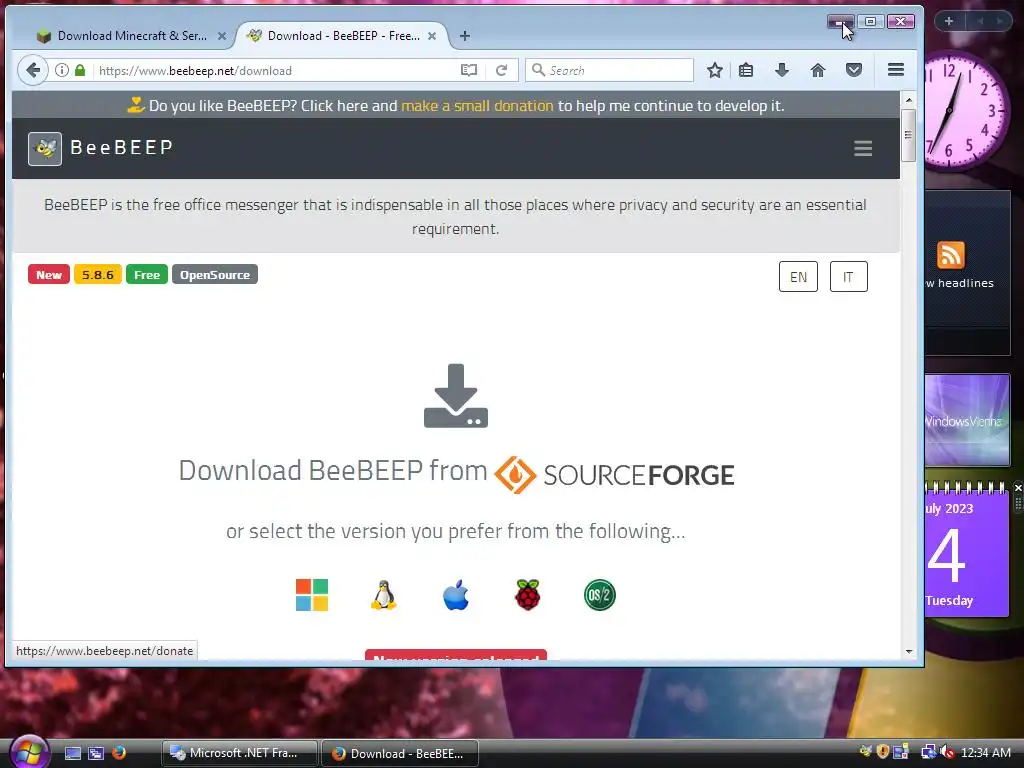Screen dimensions: 1024x768
Task: Click page scrollbar up arrow
Action: point(908,100)
